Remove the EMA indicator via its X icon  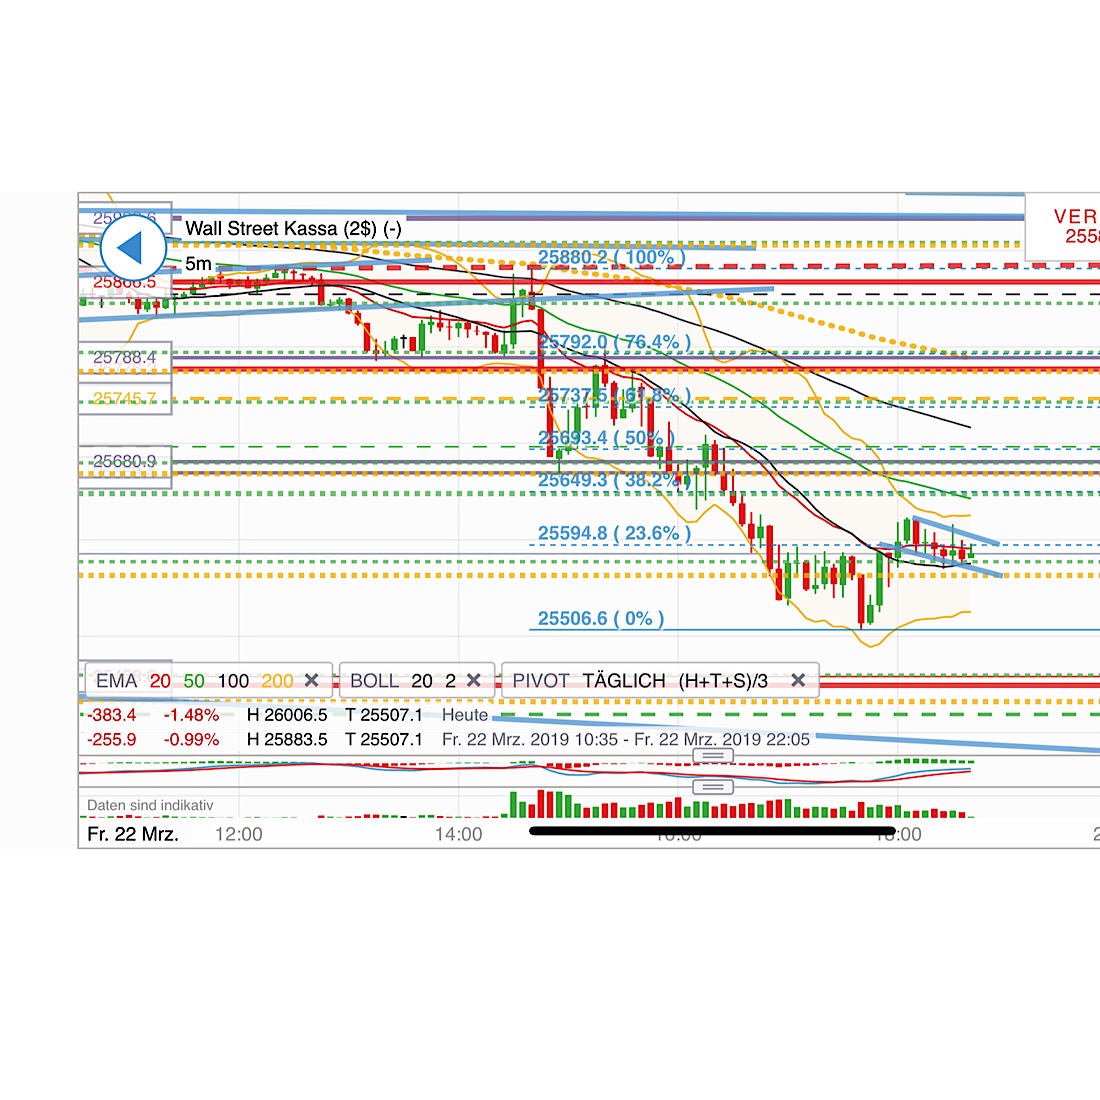pos(312,680)
